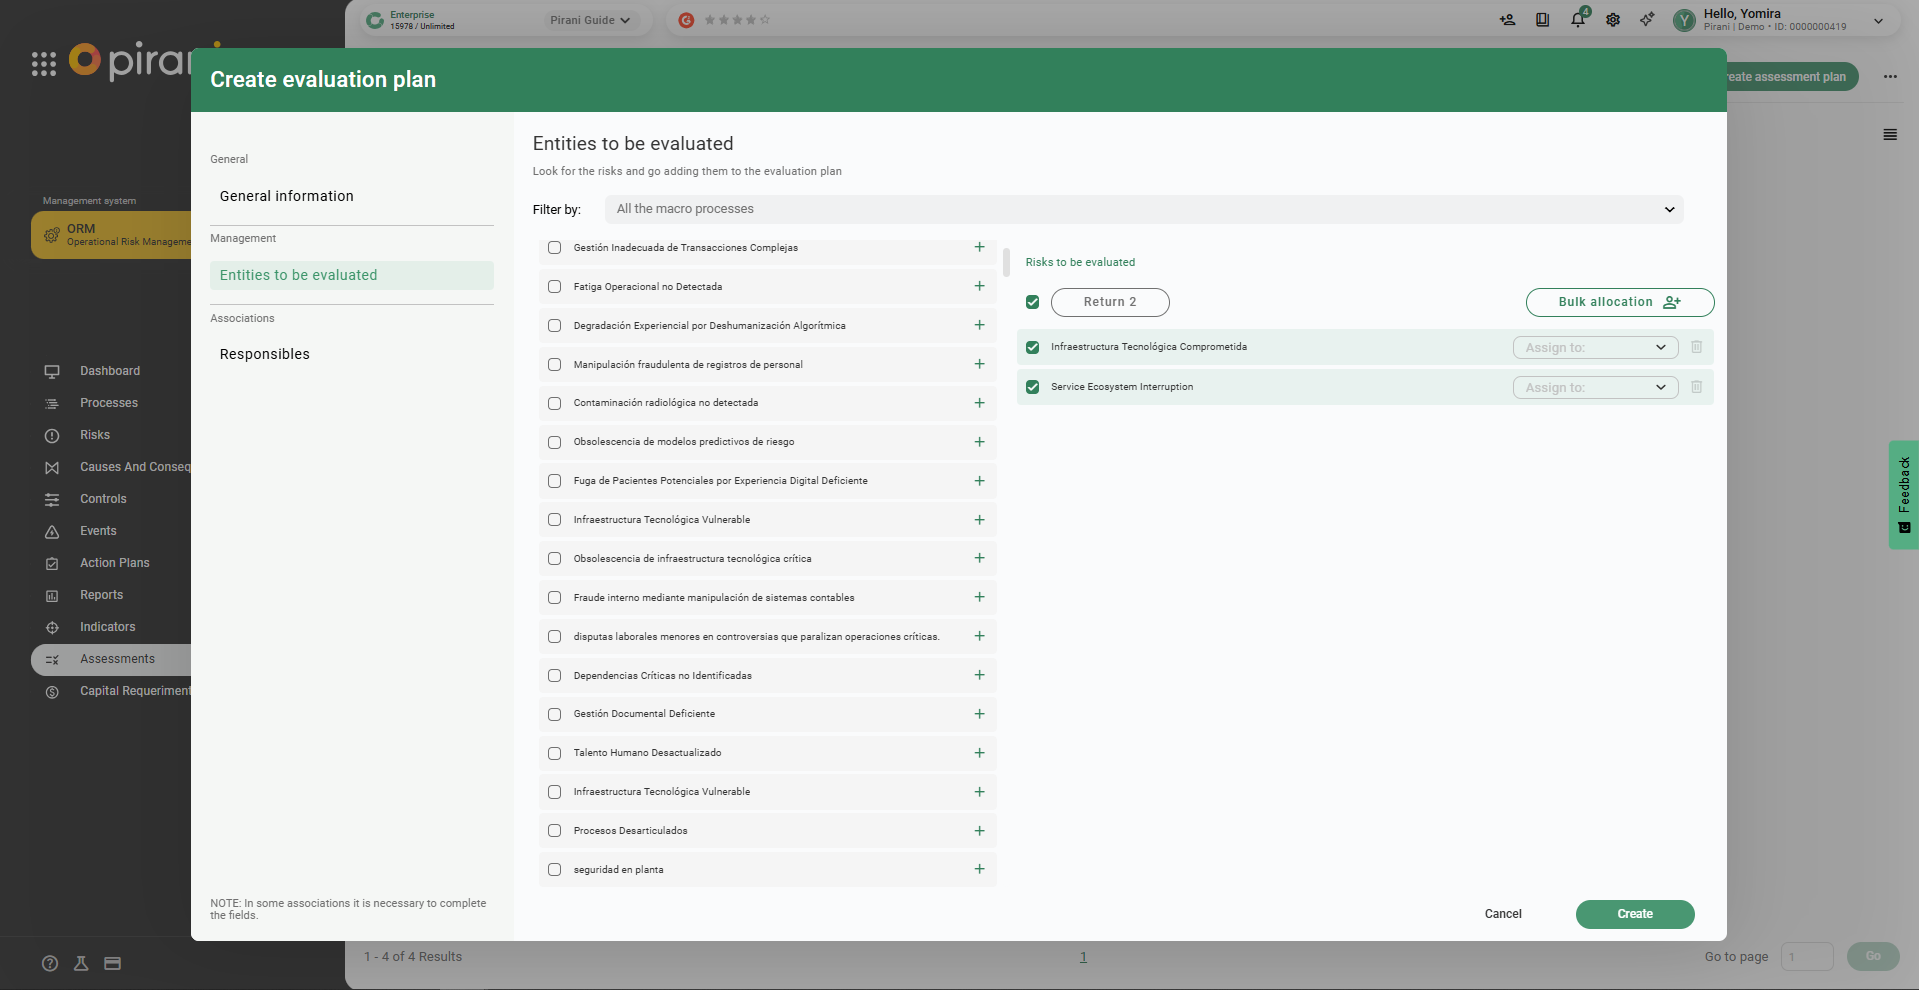Check the Talento Humano Desactualizado checkbox
Screen dimensions: 1919x990
pyautogui.click(x=555, y=753)
